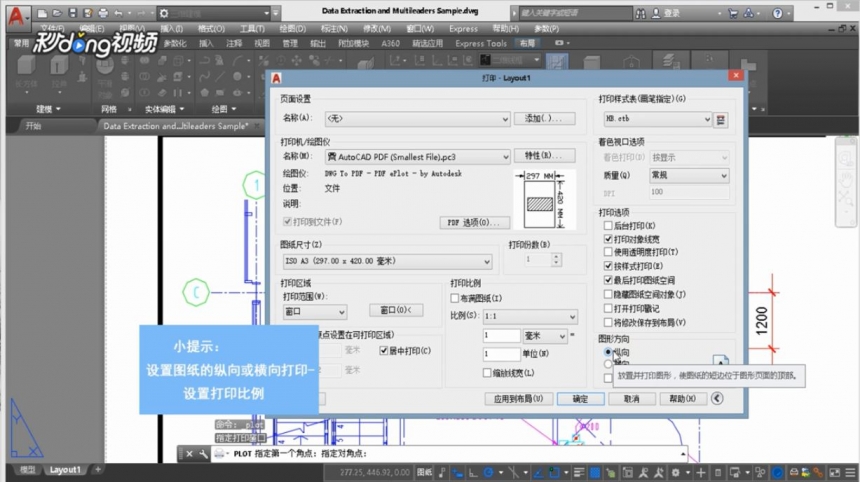Open the 比例(S) 1:1 scale dropdown
This screenshot has width=860, height=482.
click(x=530, y=316)
